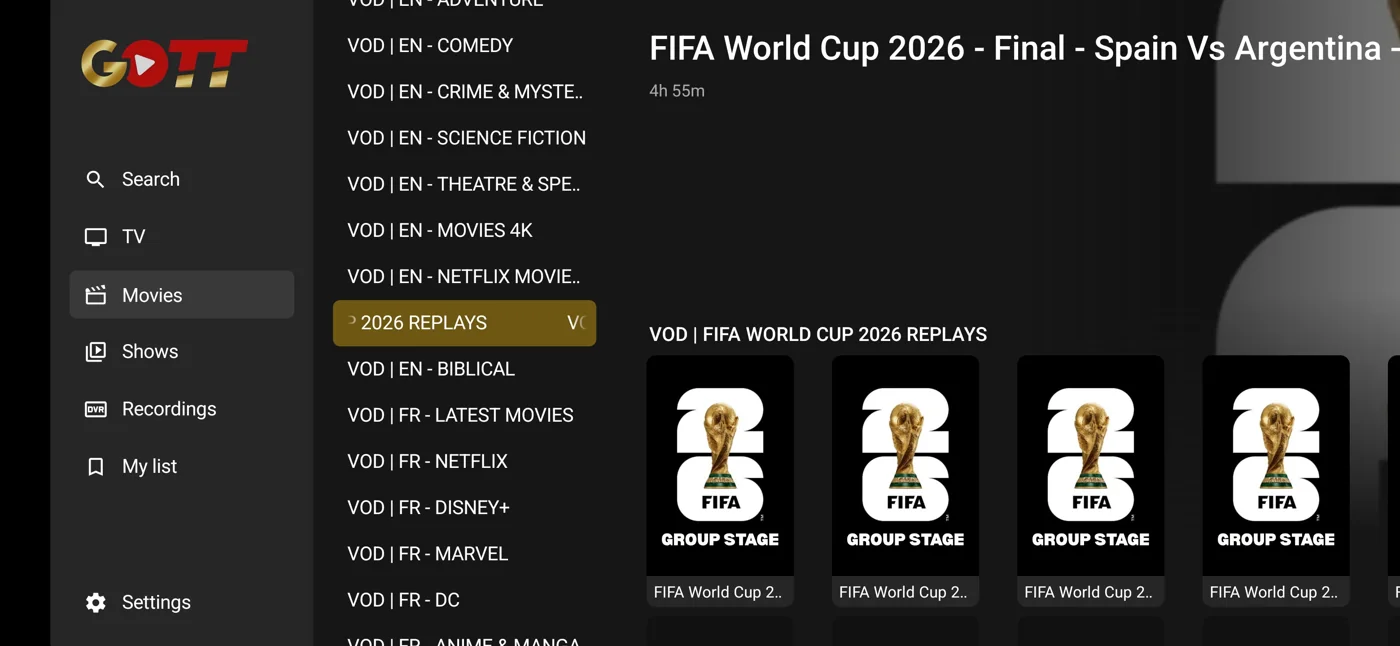Click the Movies clapperboard icon
The height and width of the screenshot is (646, 1400).
(x=95, y=295)
